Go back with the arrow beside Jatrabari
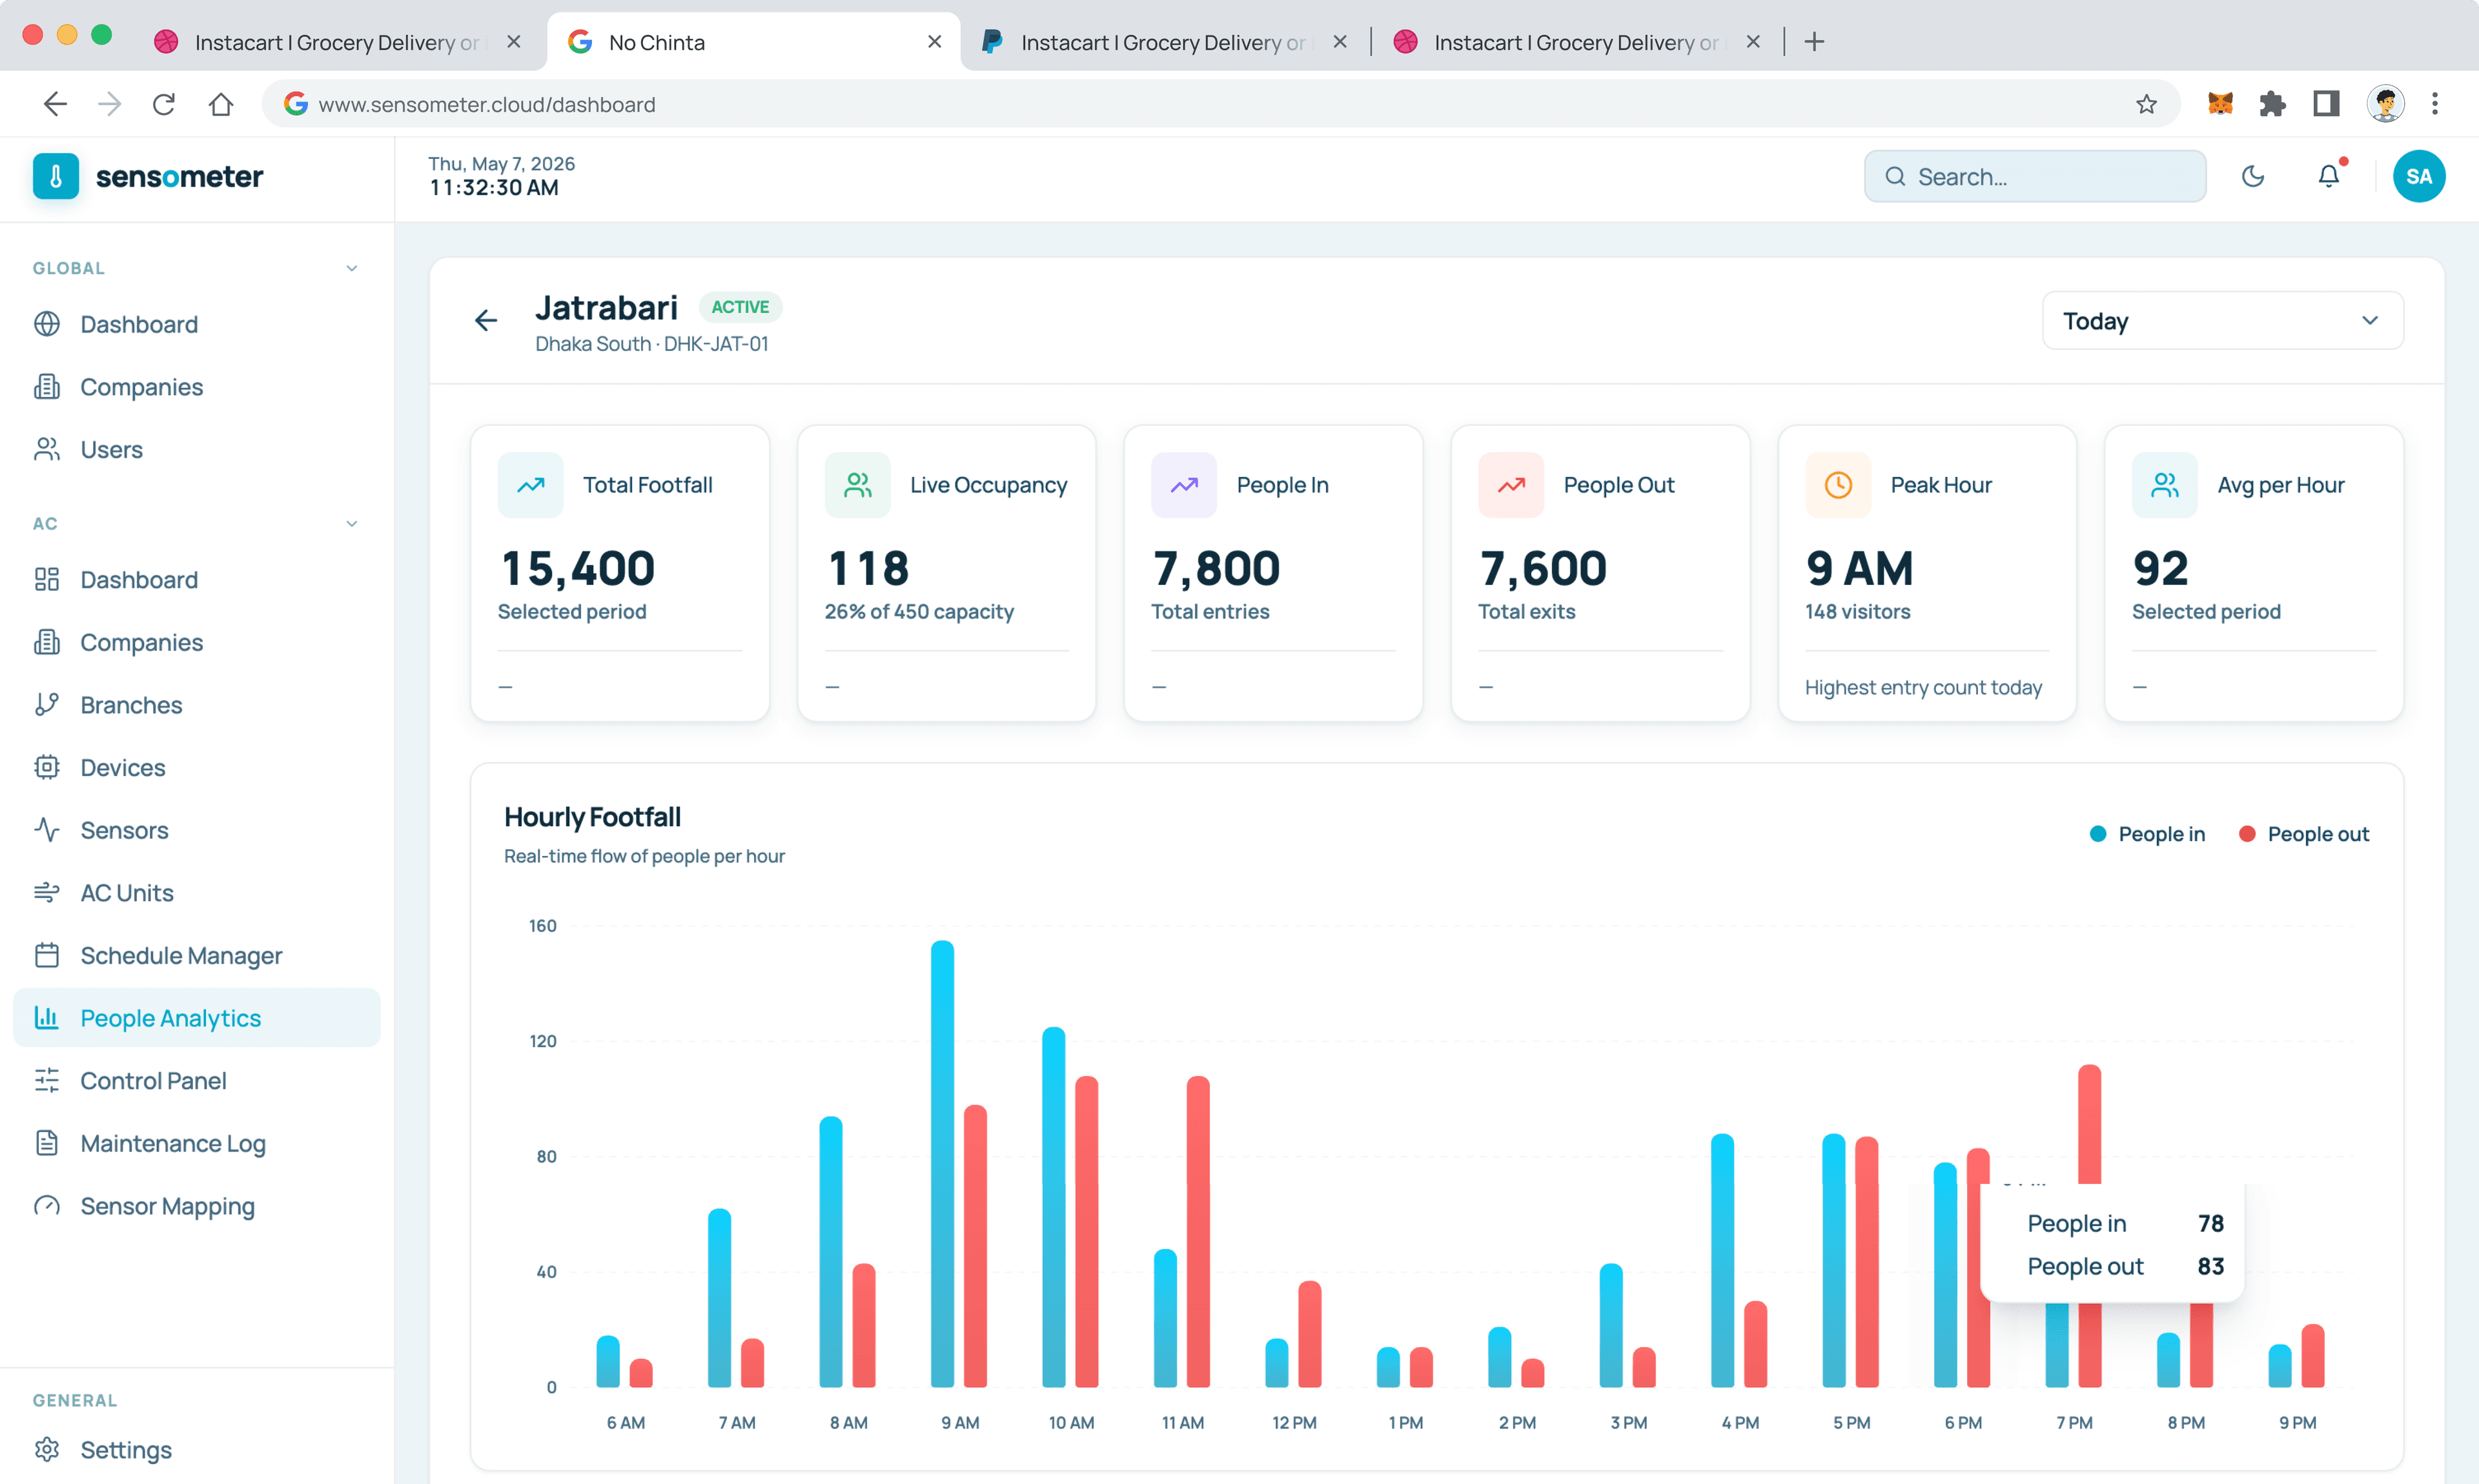Screen dimensions: 2479x1484 (486, 320)
